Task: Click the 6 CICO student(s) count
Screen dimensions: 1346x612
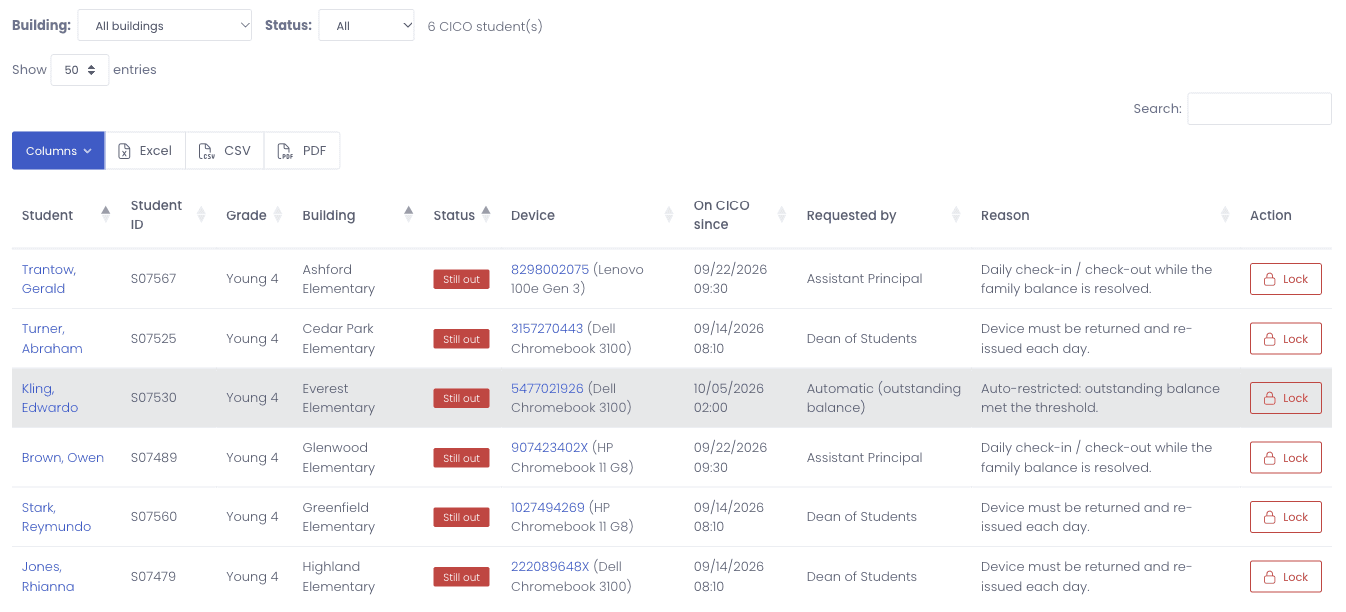Action: point(485,26)
